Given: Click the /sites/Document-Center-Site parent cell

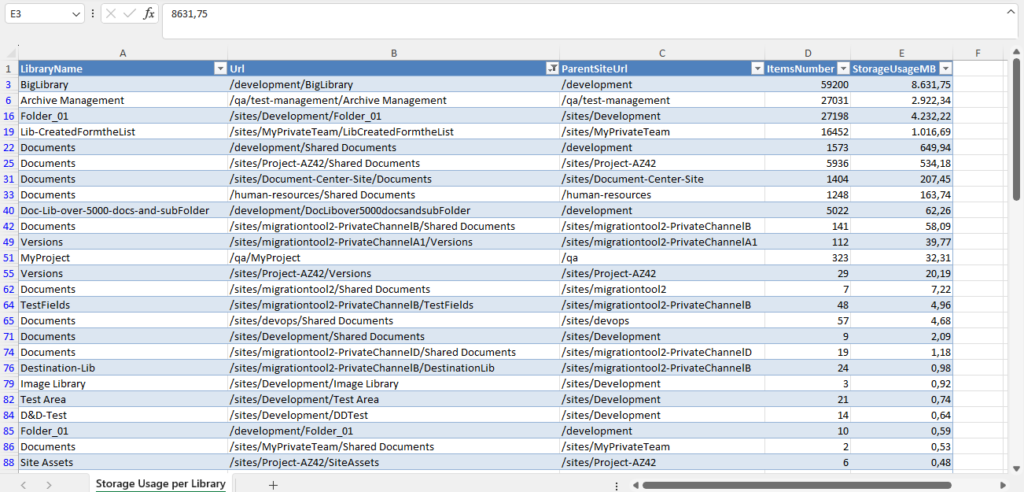Looking at the screenshot, I should [662, 179].
